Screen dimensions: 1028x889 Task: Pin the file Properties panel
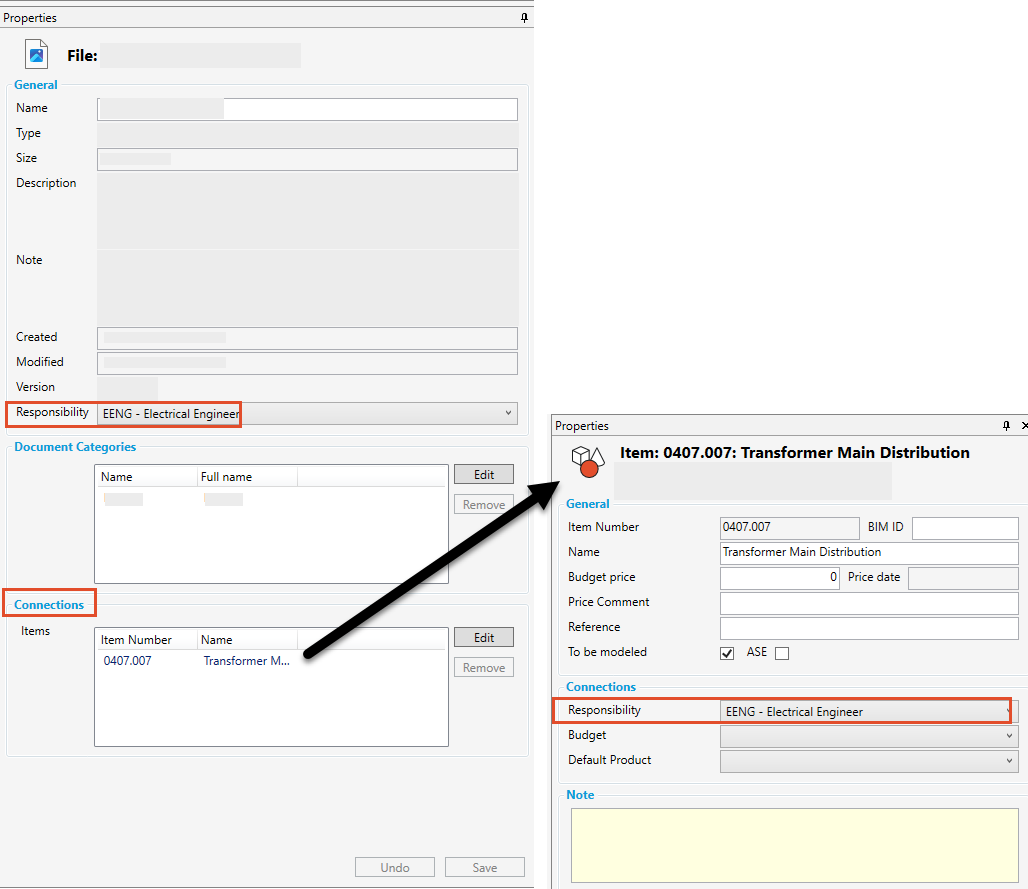524,18
